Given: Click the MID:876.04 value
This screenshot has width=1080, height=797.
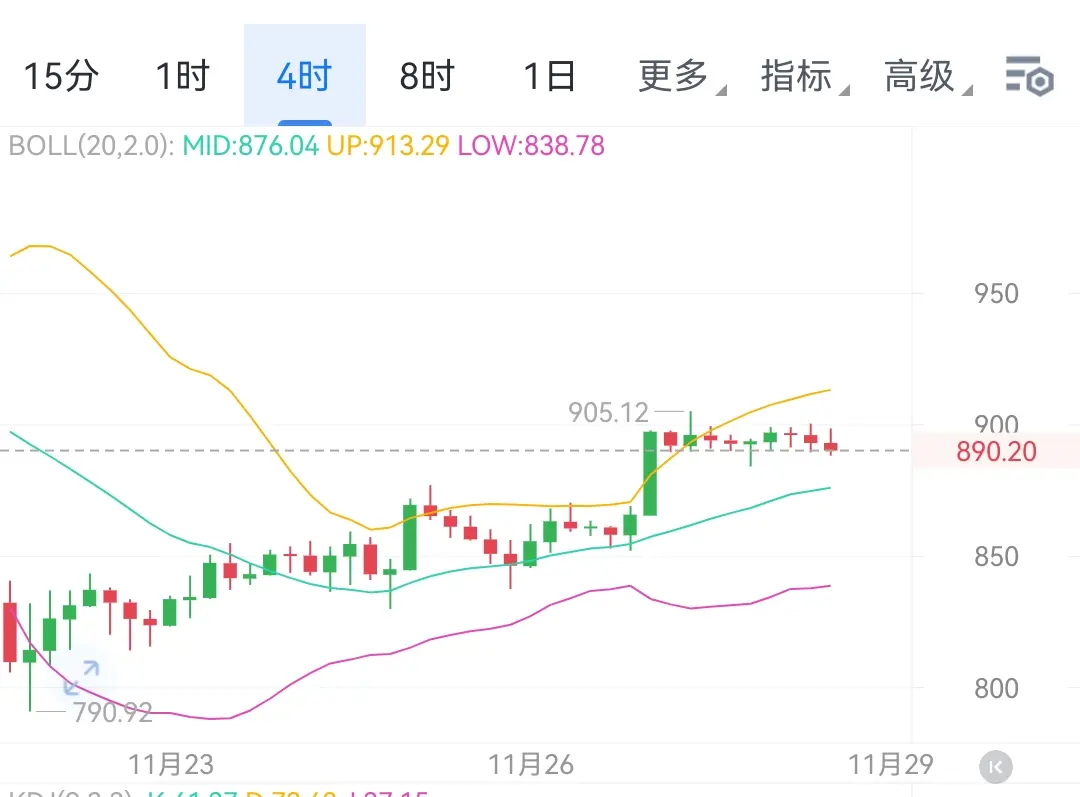Looking at the screenshot, I should point(250,146).
